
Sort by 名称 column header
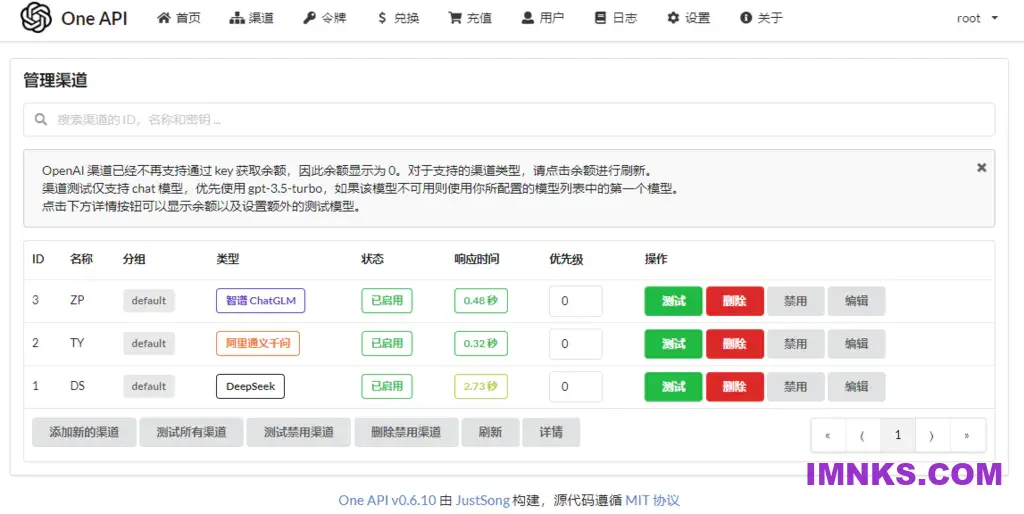point(82,259)
